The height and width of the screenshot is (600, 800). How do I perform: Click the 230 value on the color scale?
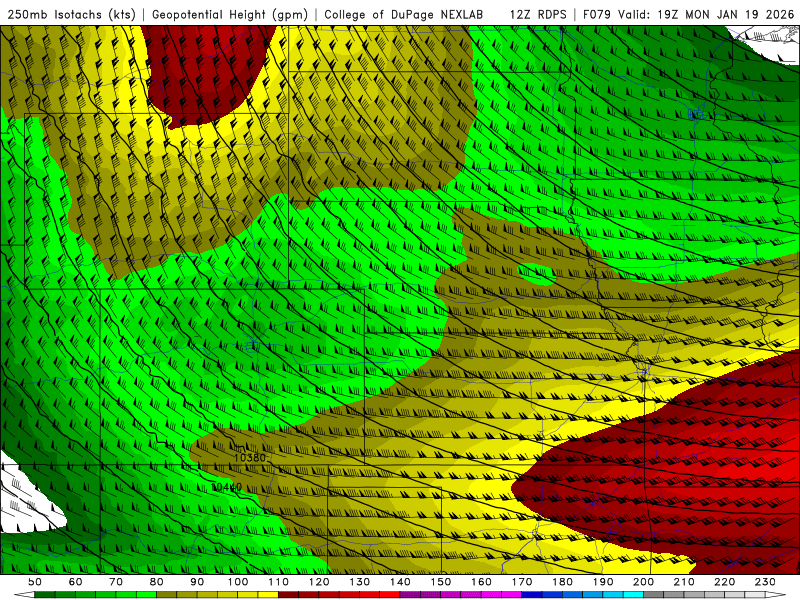765,582
